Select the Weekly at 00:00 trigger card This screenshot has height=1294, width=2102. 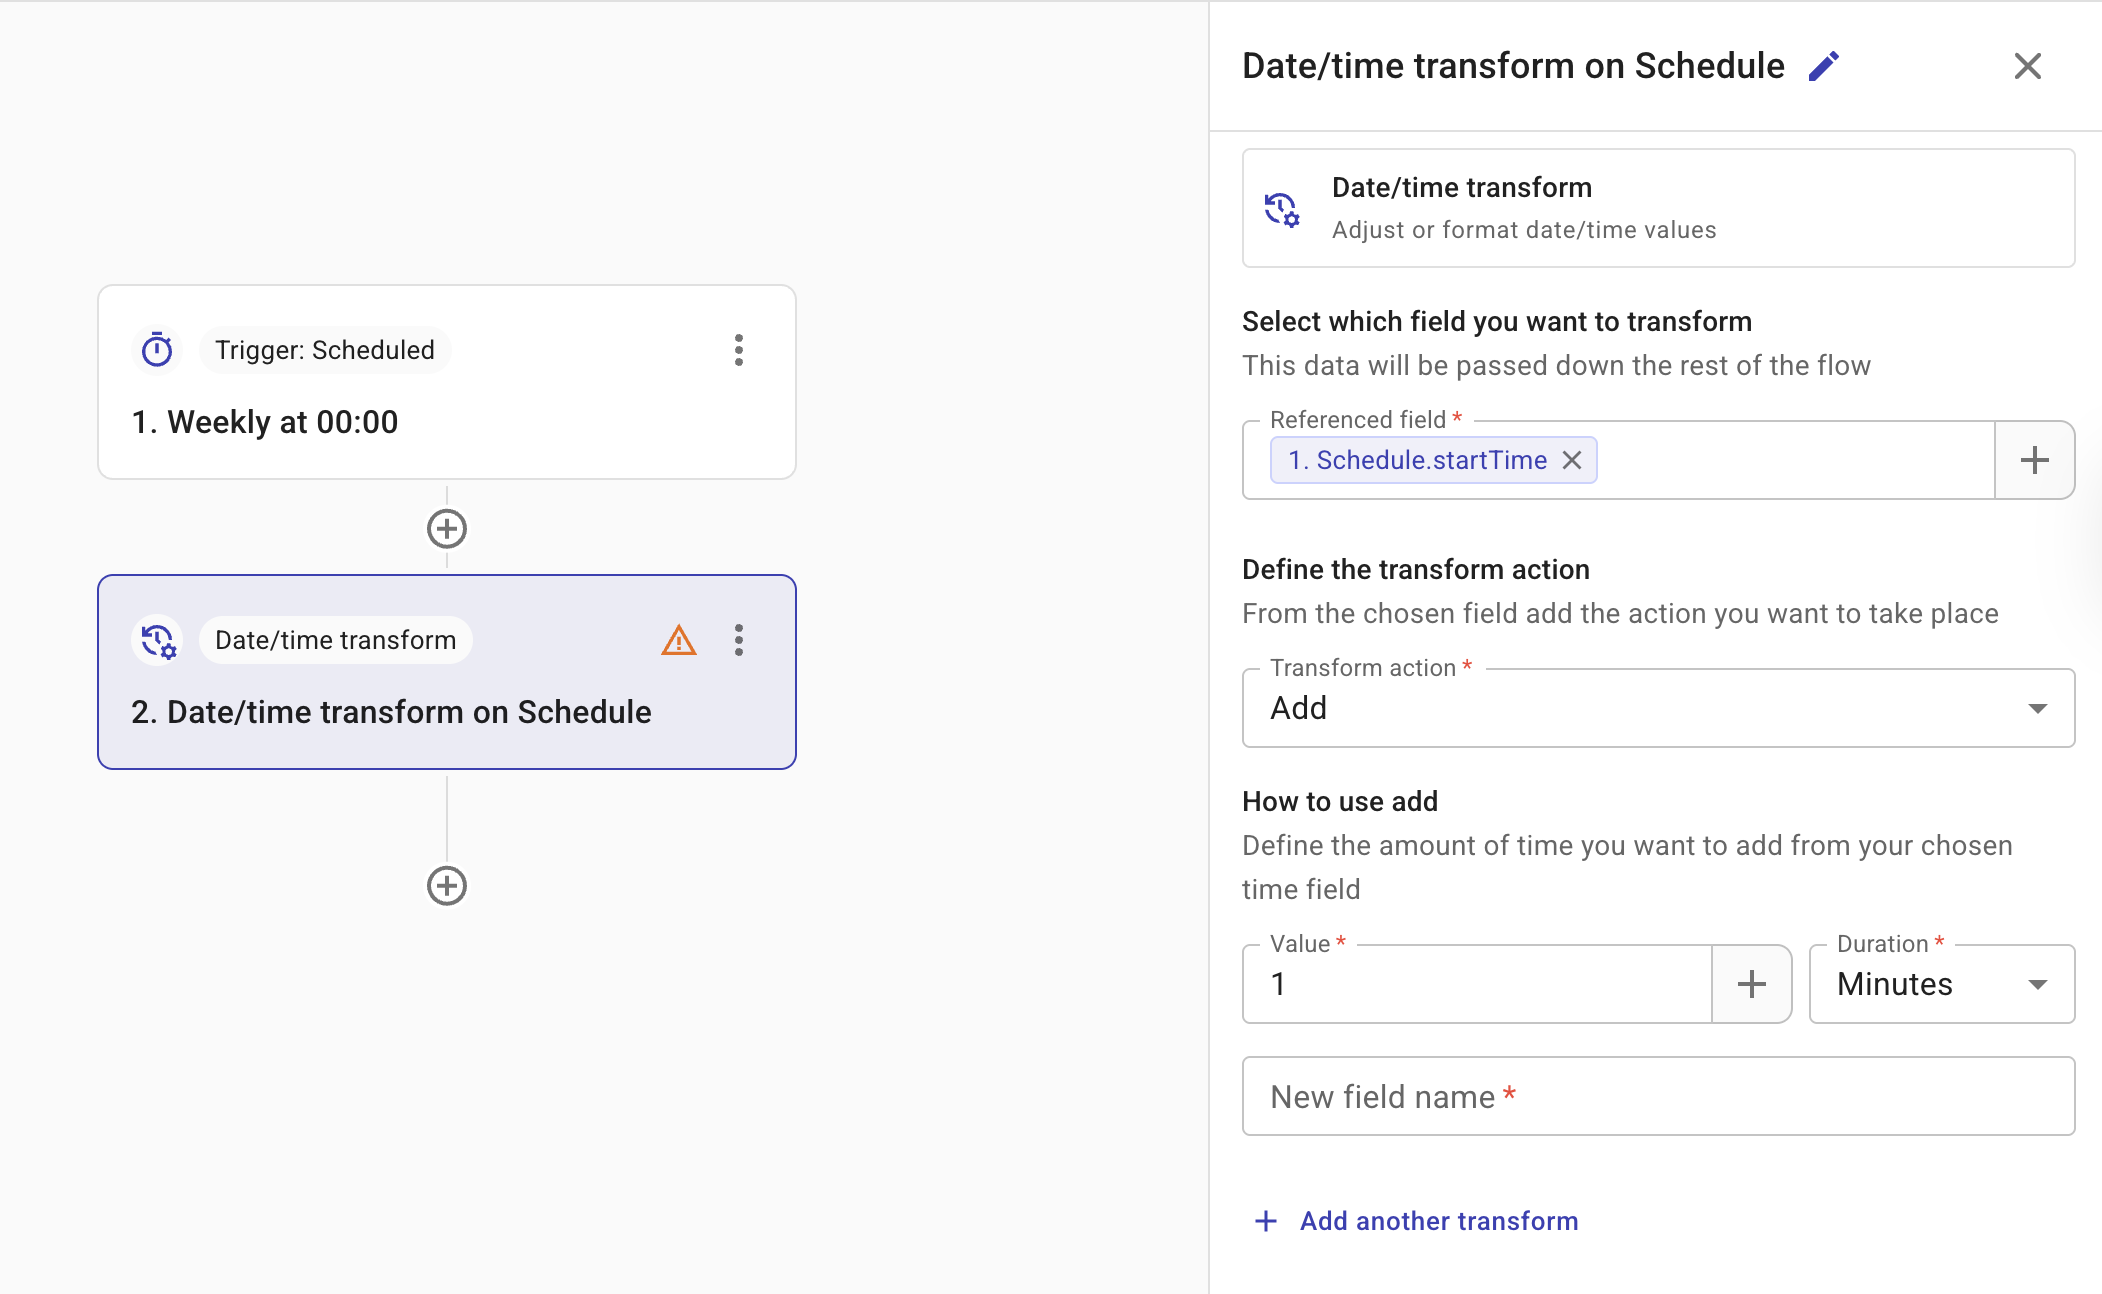[446, 423]
